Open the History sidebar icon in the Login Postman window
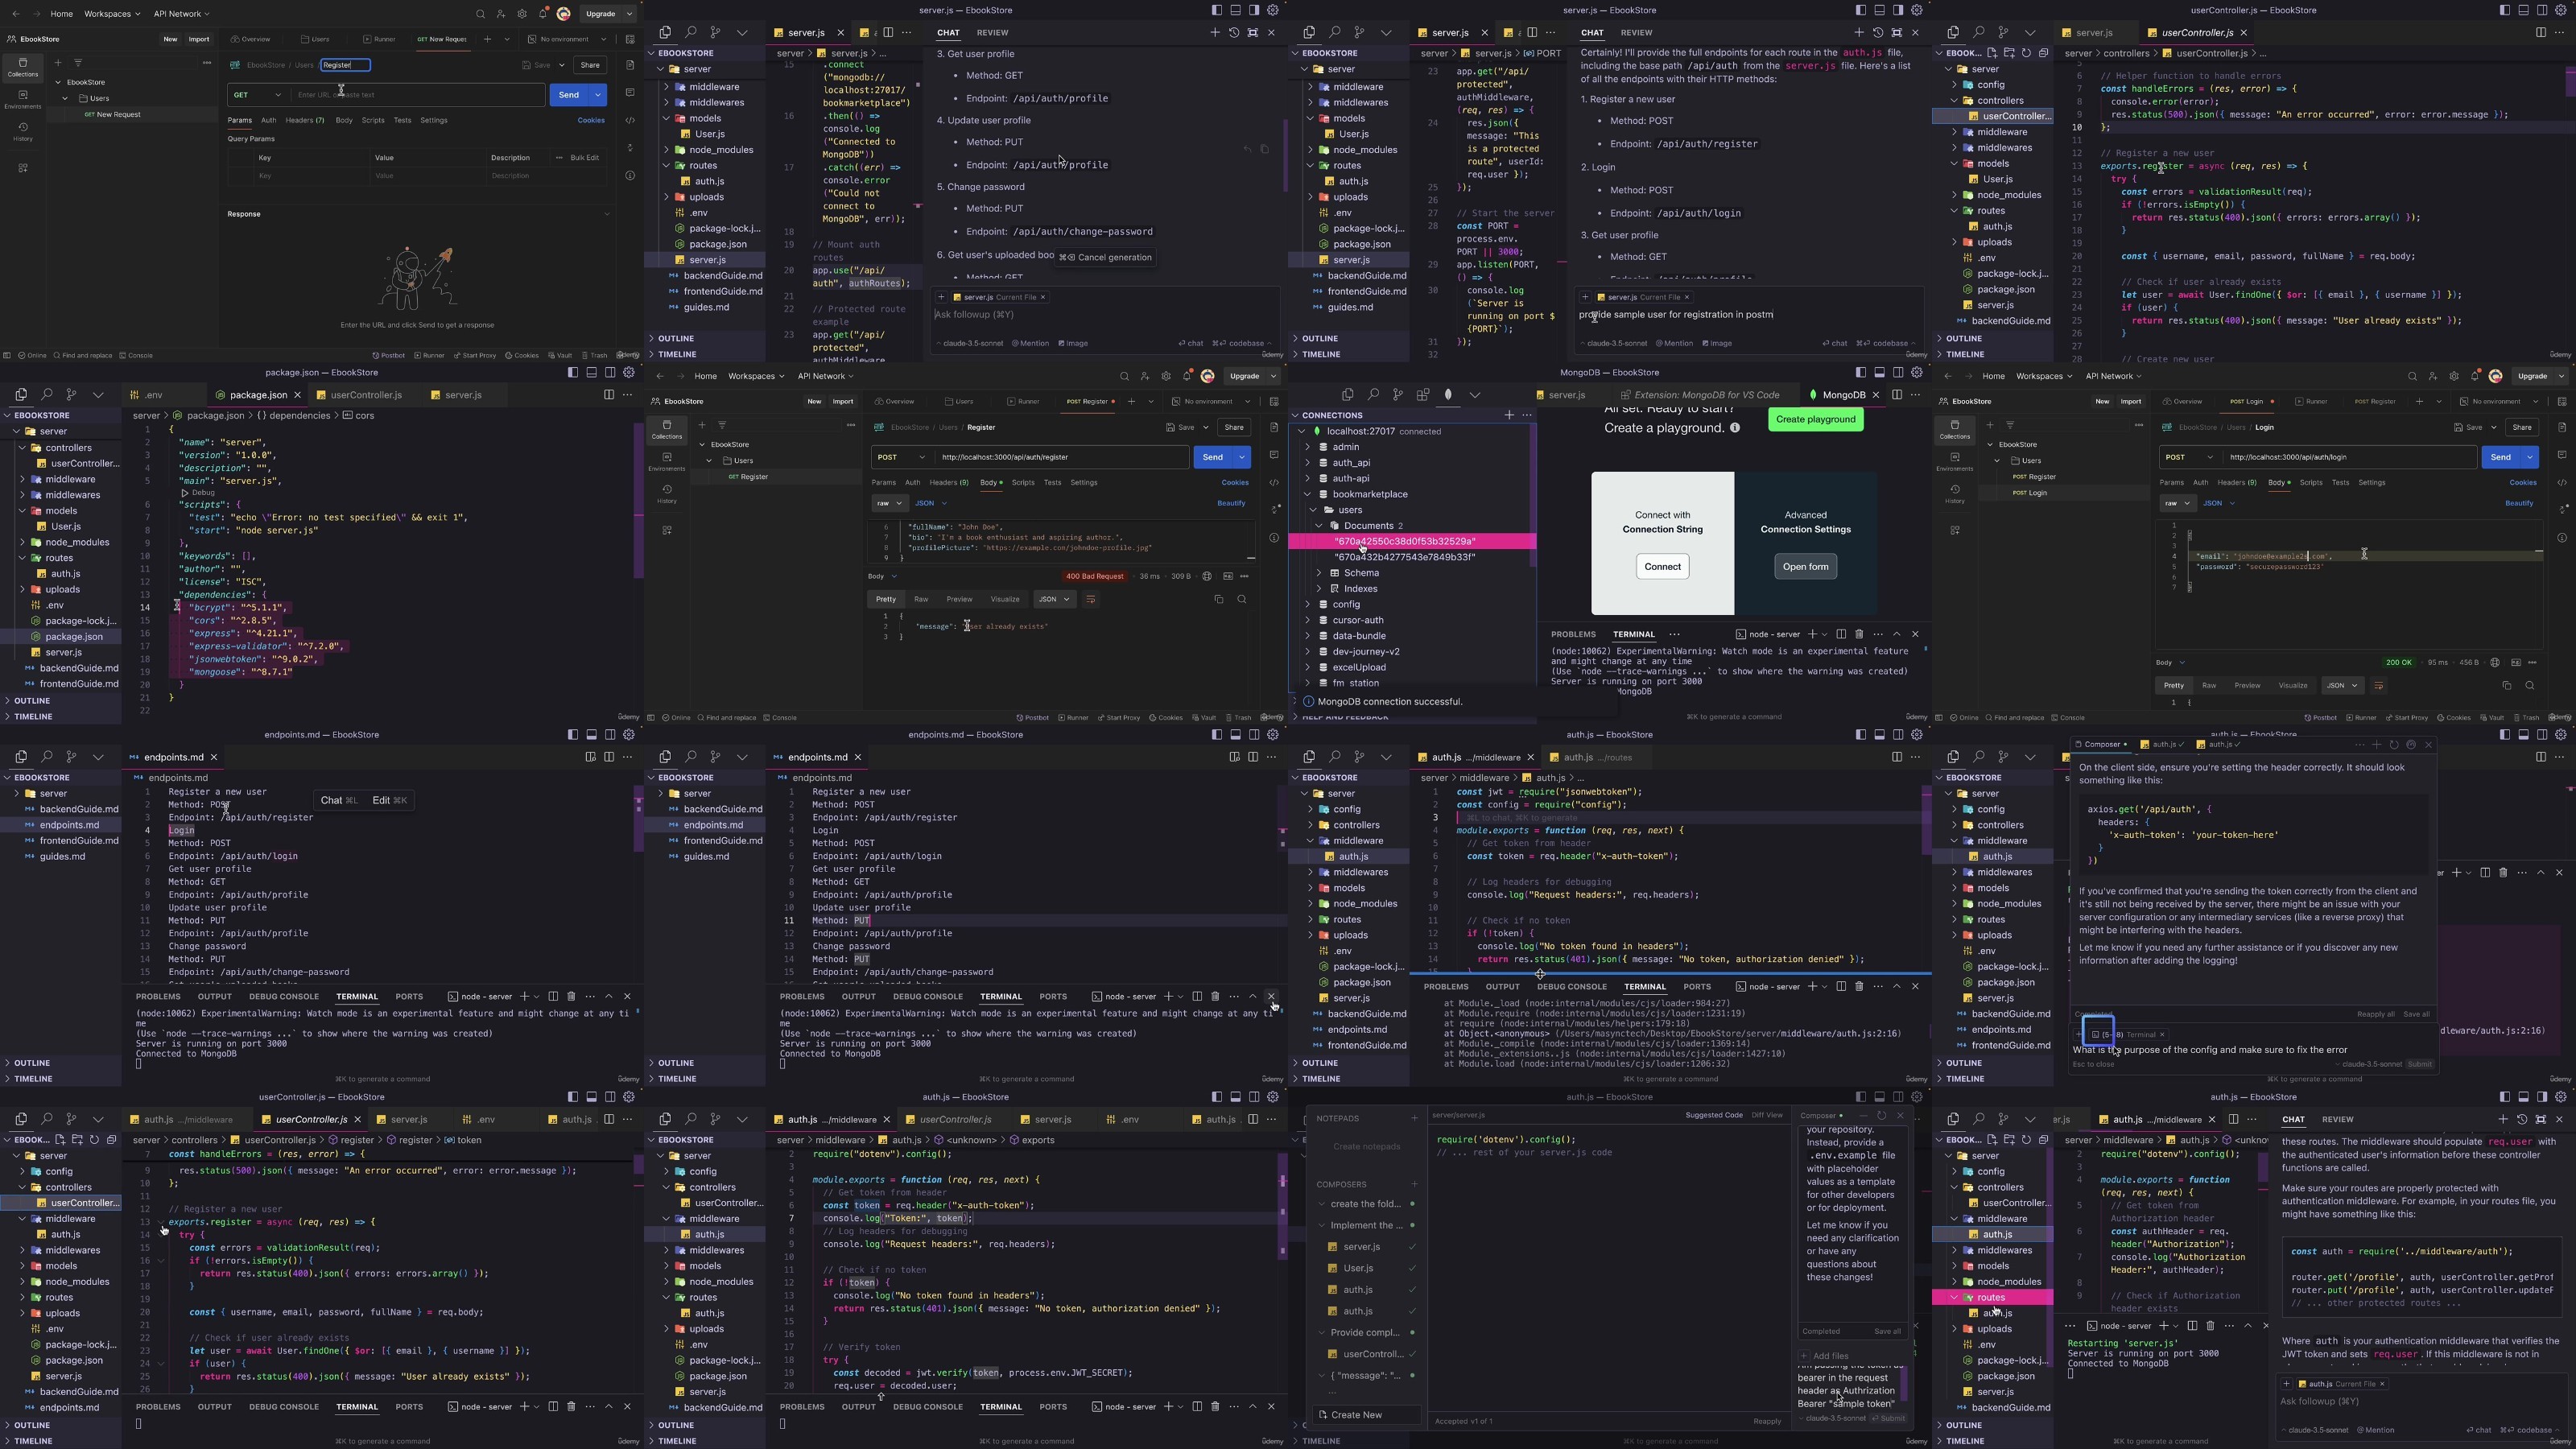 [x=1954, y=494]
